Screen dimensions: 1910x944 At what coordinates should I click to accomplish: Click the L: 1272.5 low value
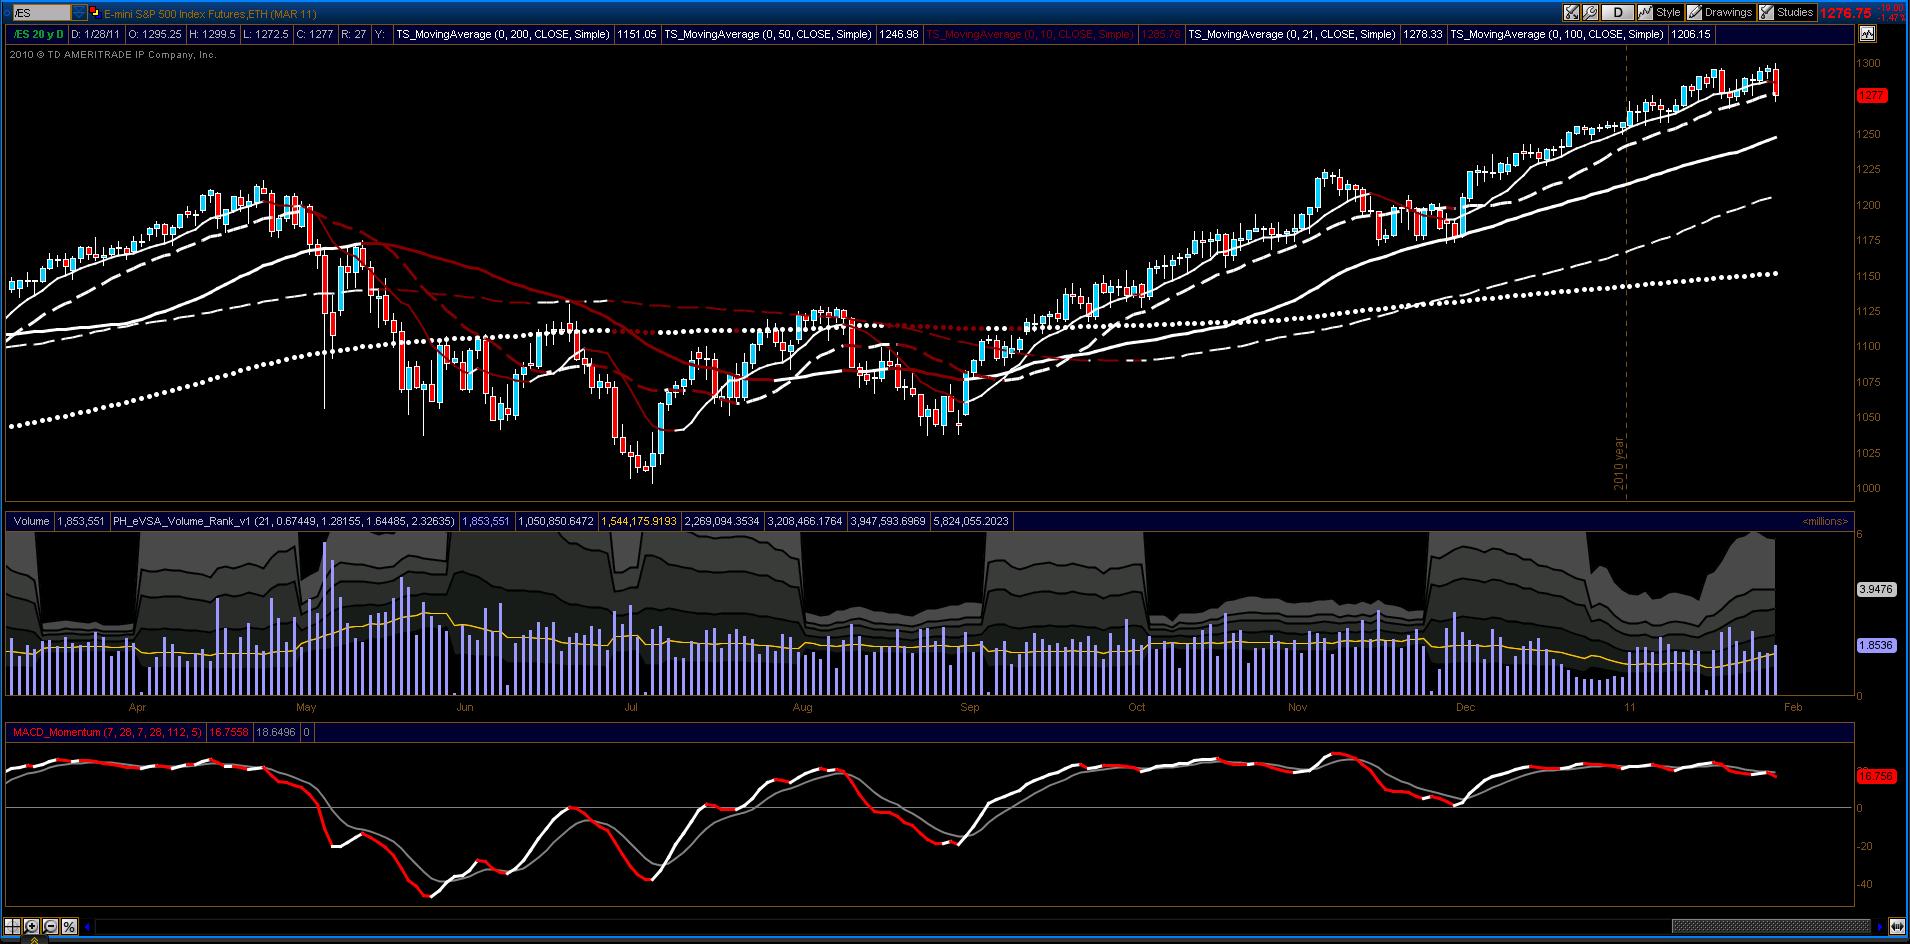point(266,34)
